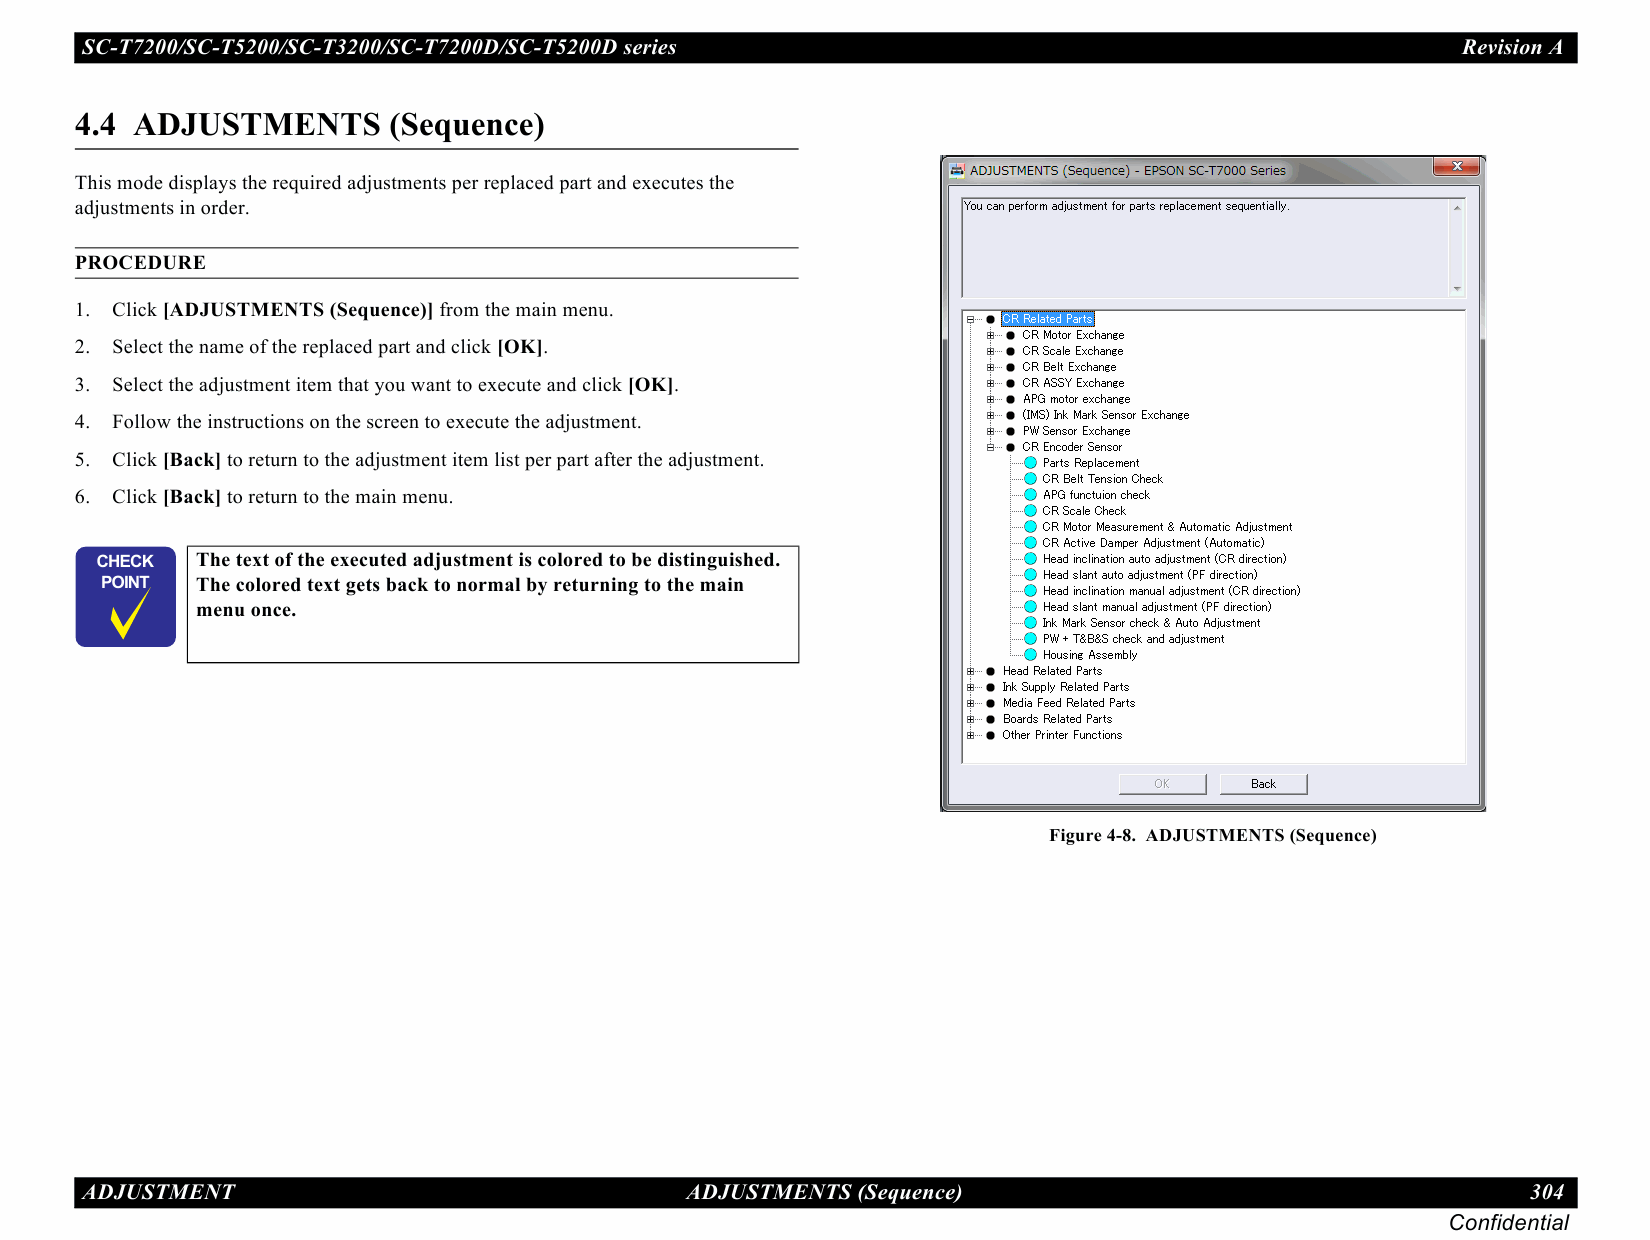The width and height of the screenshot is (1650, 1240).
Task: Click the black bullet icon of Head Related Parts
Action: 990,671
